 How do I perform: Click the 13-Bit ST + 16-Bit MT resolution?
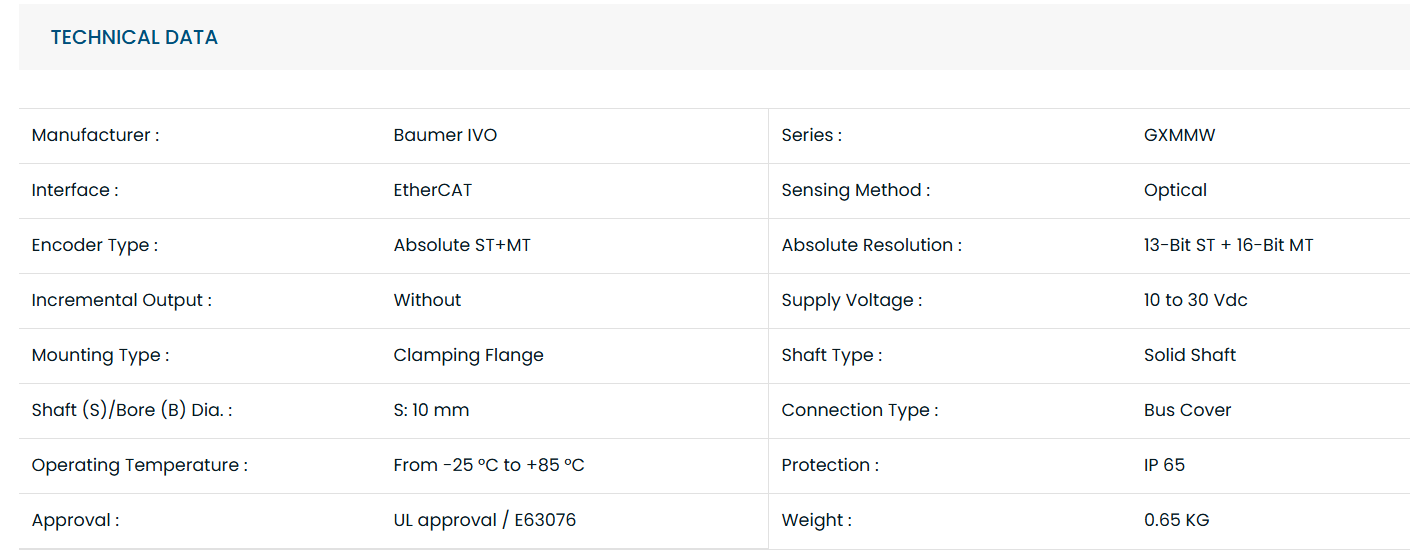click(1228, 246)
